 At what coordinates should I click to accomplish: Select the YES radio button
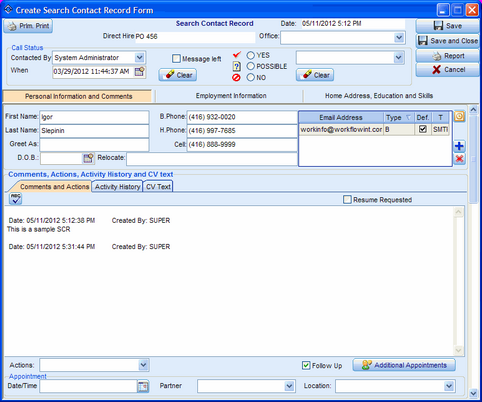[x=251, y=55]
